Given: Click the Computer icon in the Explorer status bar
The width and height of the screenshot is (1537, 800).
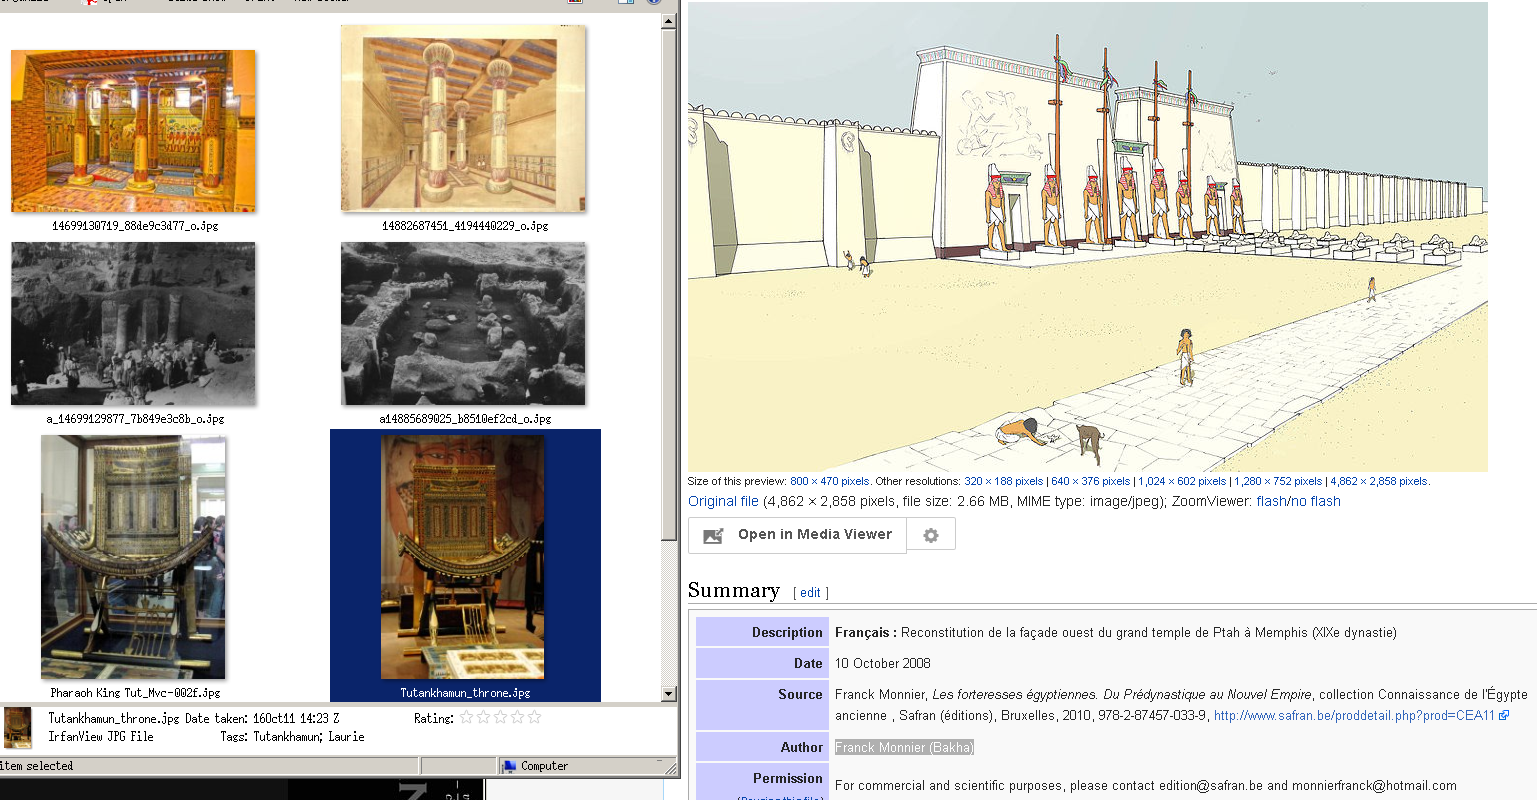Looking at the screenshot, I should pyautogui.click(x=510, y=766).
